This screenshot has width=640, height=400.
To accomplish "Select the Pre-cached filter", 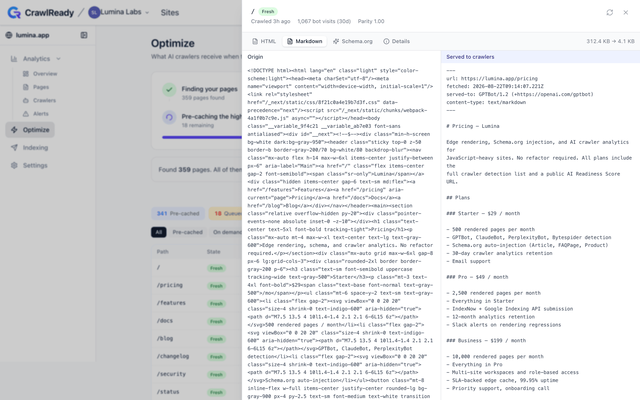I will coord(187,232).
